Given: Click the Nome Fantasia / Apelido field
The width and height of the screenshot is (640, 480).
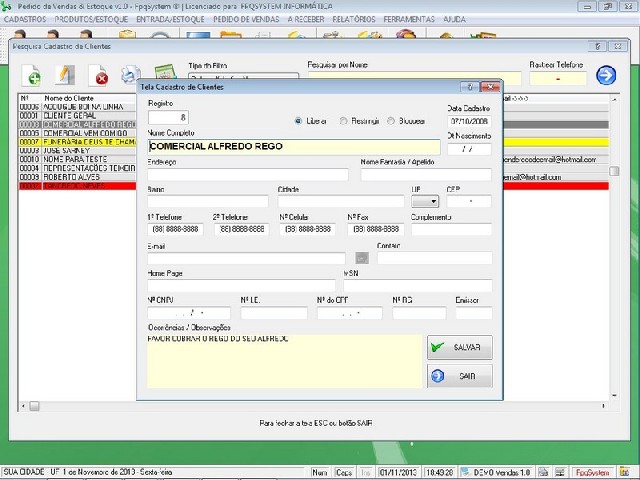Looking at the screenshot, I should pyautogui.click(x=426, y=175).
